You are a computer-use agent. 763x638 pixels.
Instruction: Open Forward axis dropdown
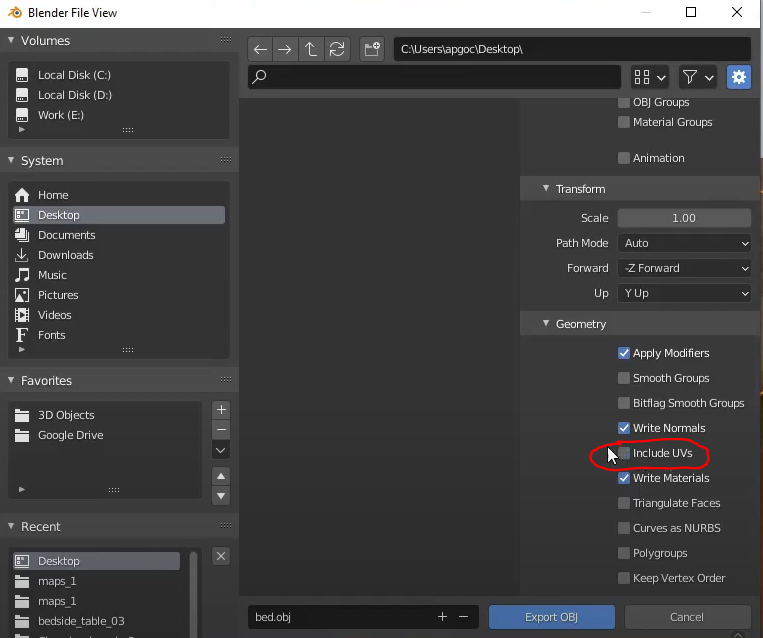pos(684,268)
